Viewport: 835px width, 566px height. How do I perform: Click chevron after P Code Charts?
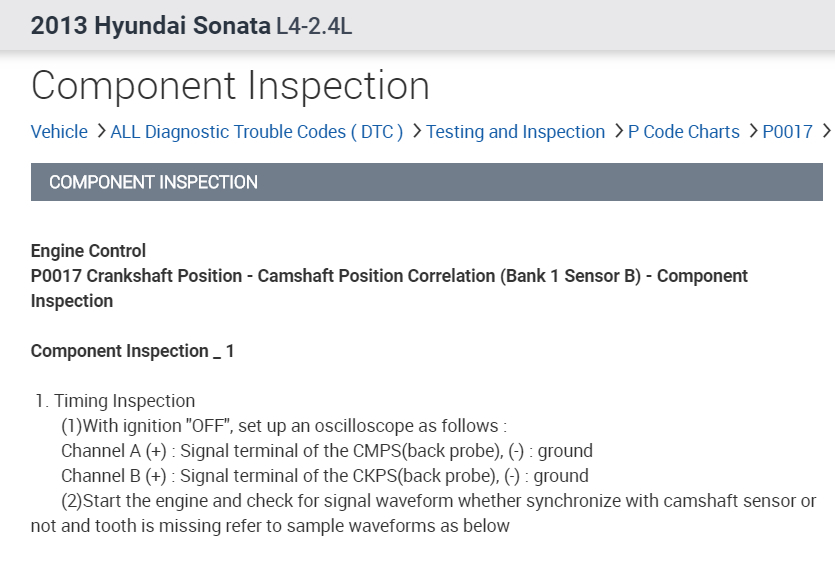click(752, 132)
